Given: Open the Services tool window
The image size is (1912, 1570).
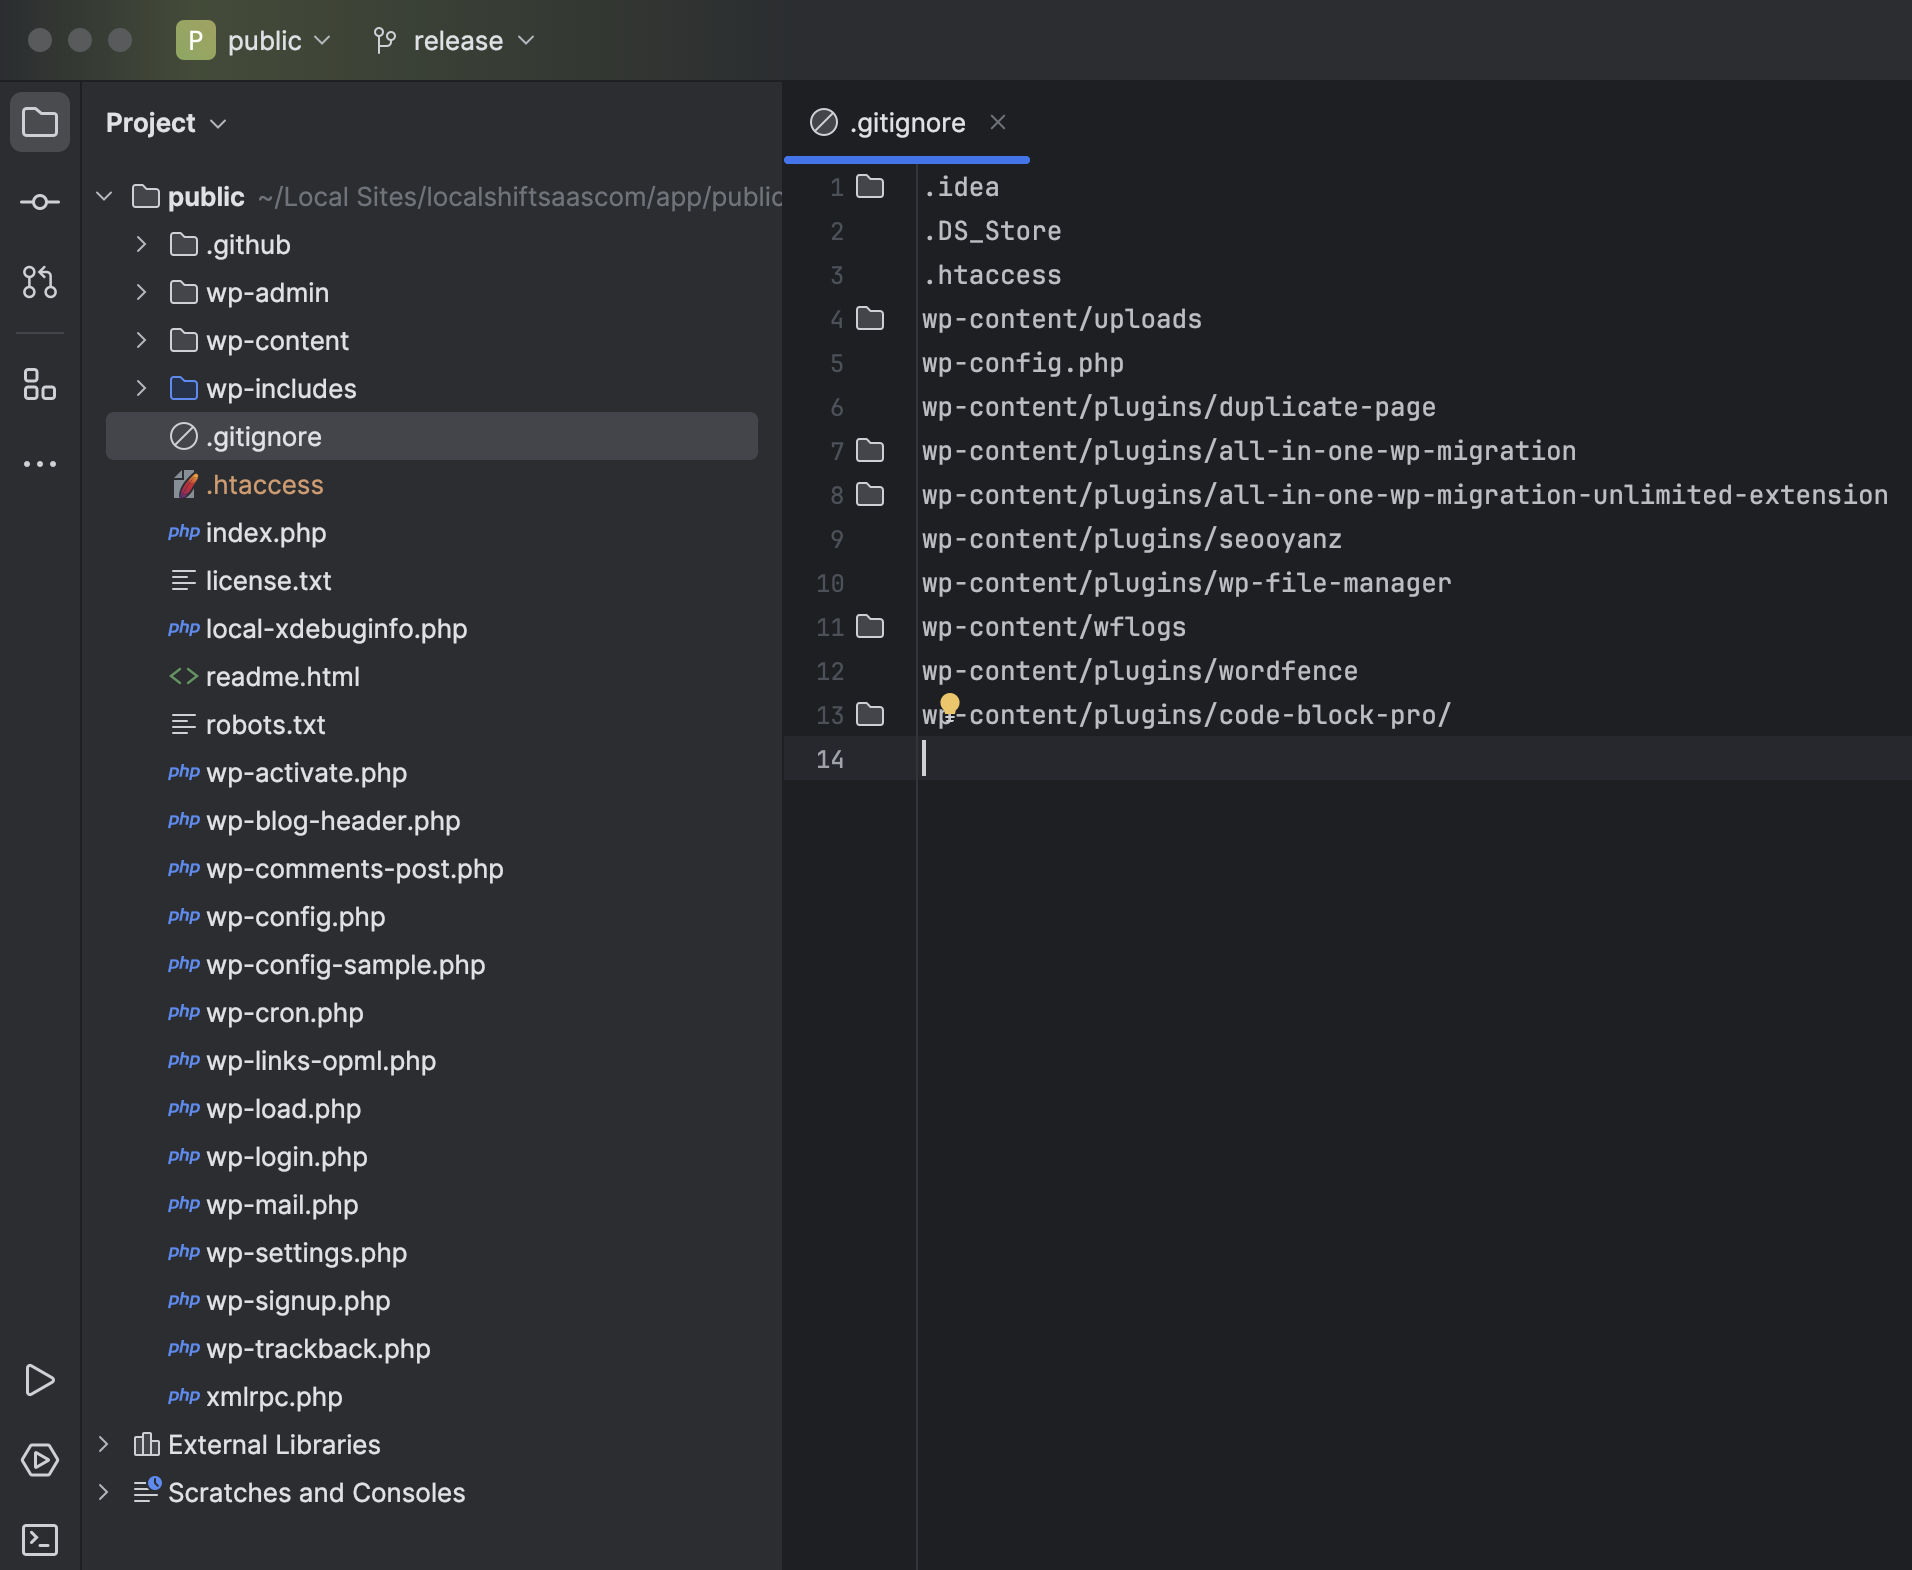Looking at the screenshot, I should click(40, 1460).
